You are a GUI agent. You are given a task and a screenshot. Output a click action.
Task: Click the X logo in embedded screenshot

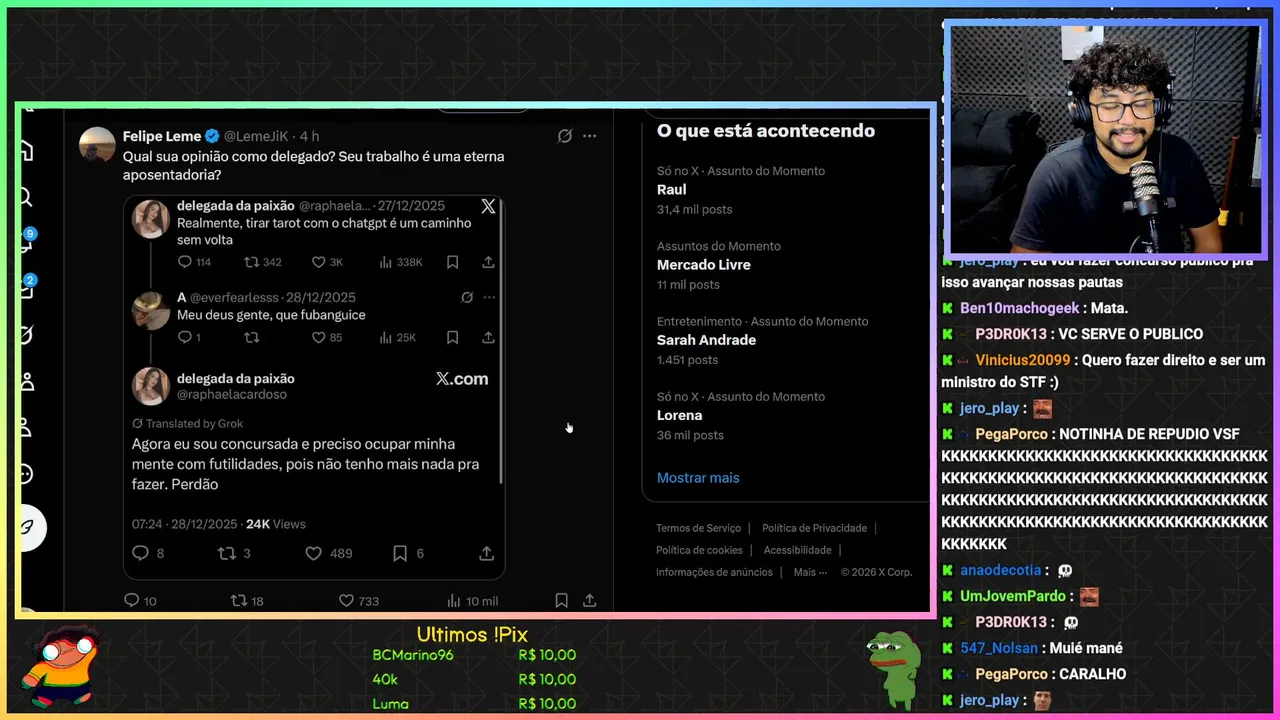click(x=488, y=206)
